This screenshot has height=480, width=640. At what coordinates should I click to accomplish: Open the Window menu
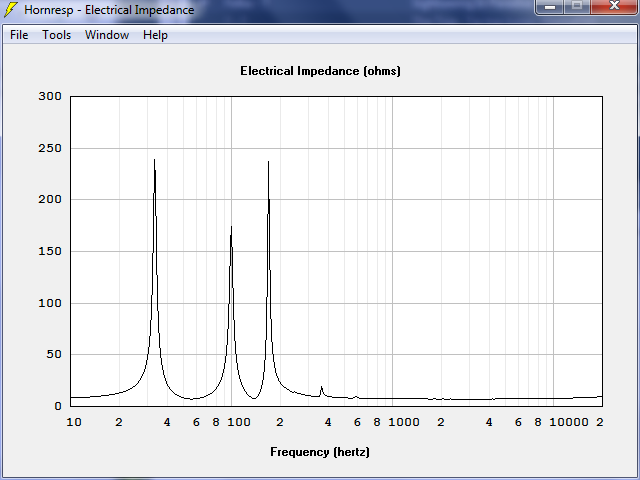[107, 35]
